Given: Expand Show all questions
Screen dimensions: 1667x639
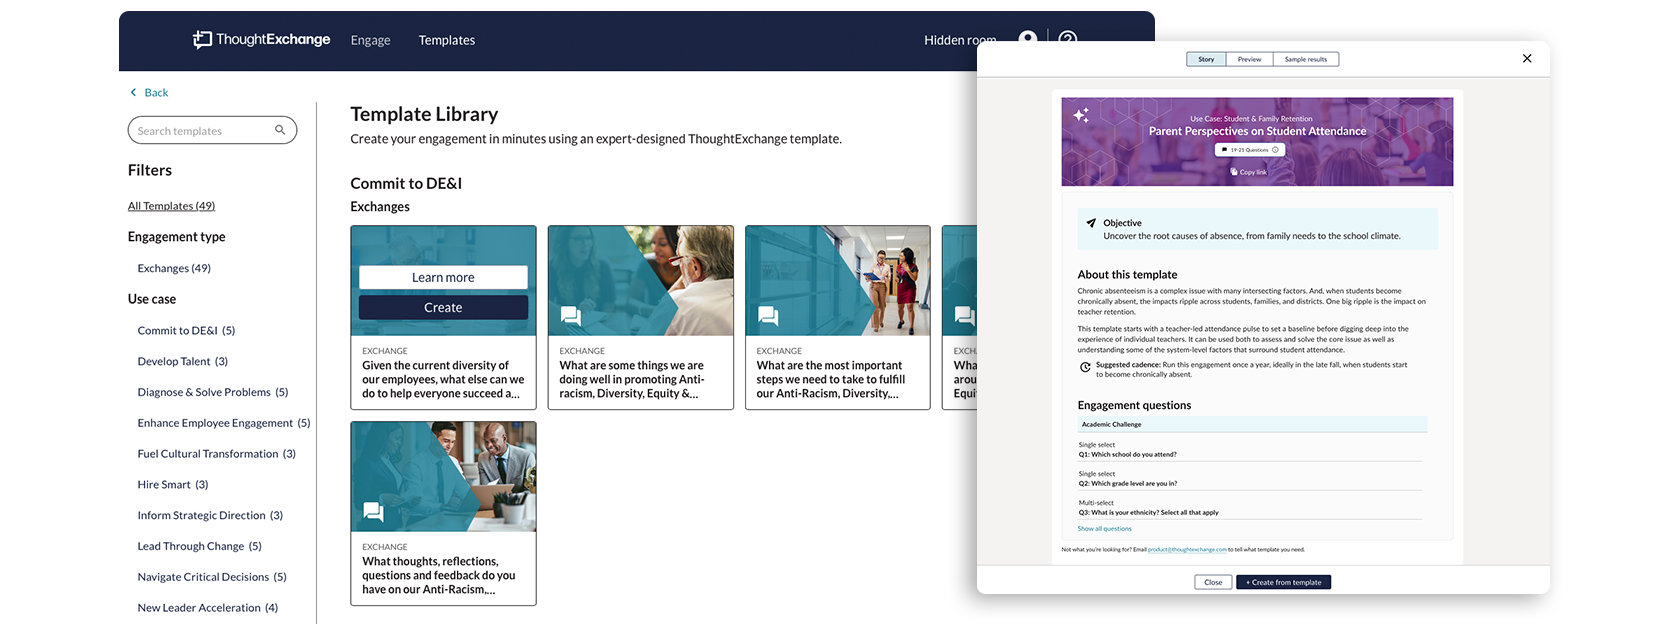Looking at the screenshot, I should click(x=1104, y=529).
